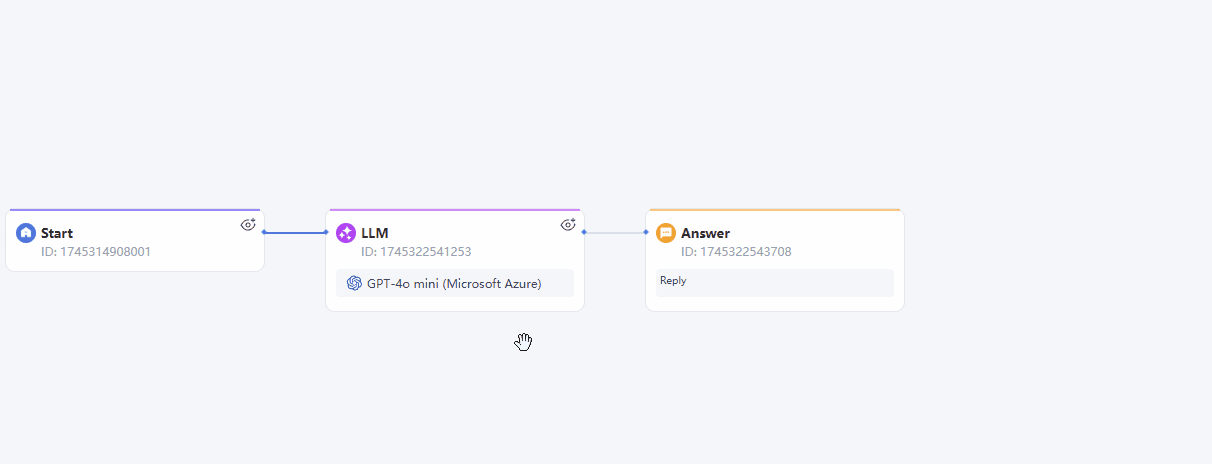Click the OpenAI logo beside GPT-4o mini

354,283
